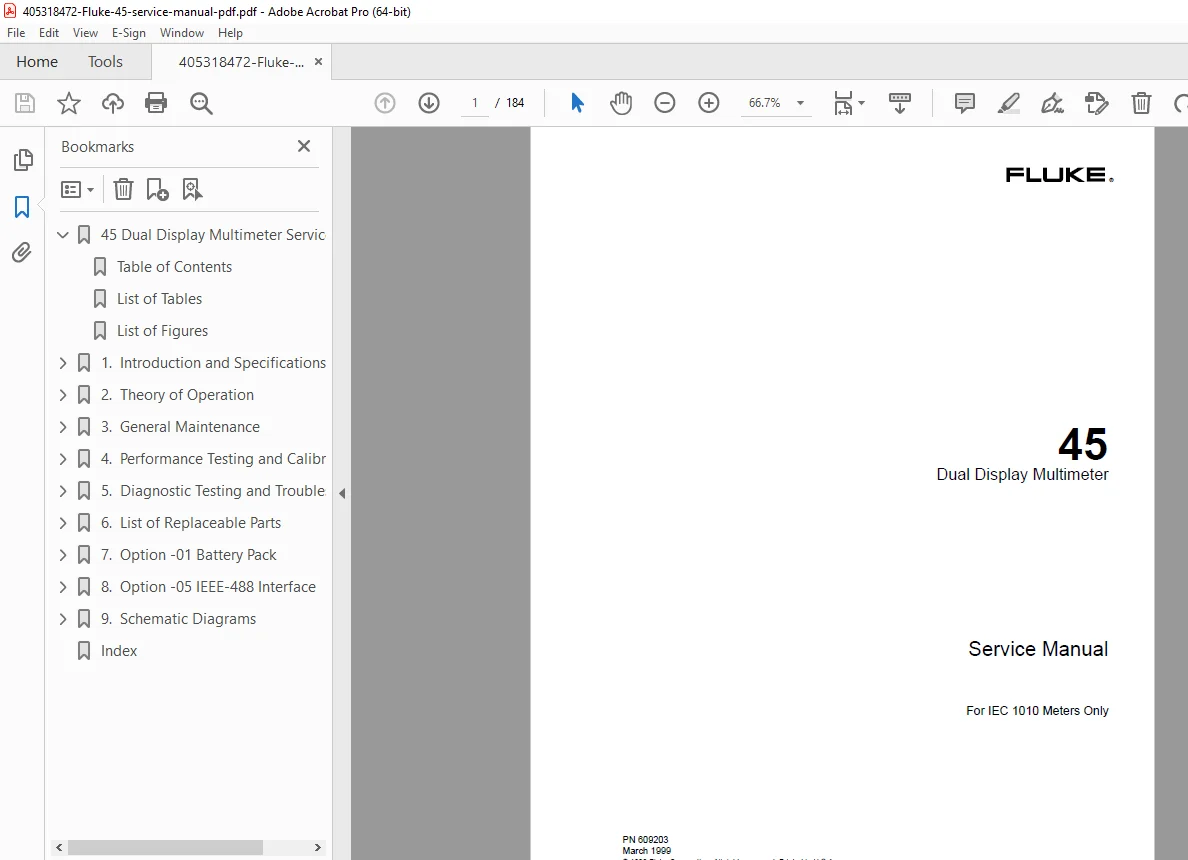Click the partially visible rotate toolbar icon
Viewport: 1188px width, 860px height.
click(x=1180, y=103)
